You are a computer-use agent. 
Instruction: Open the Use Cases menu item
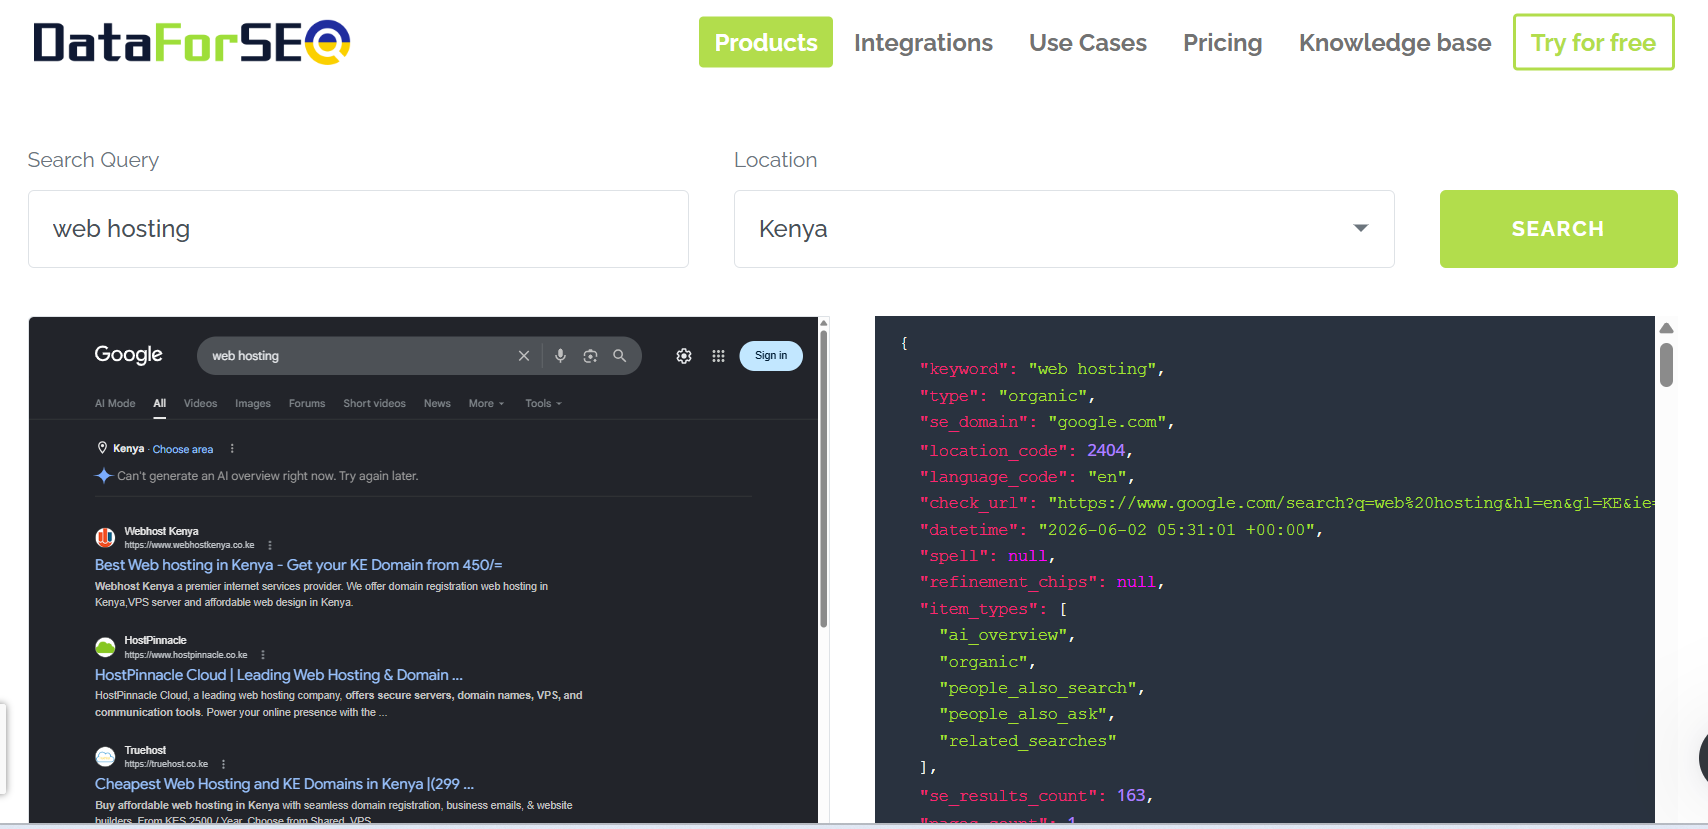coord(1088,43)
